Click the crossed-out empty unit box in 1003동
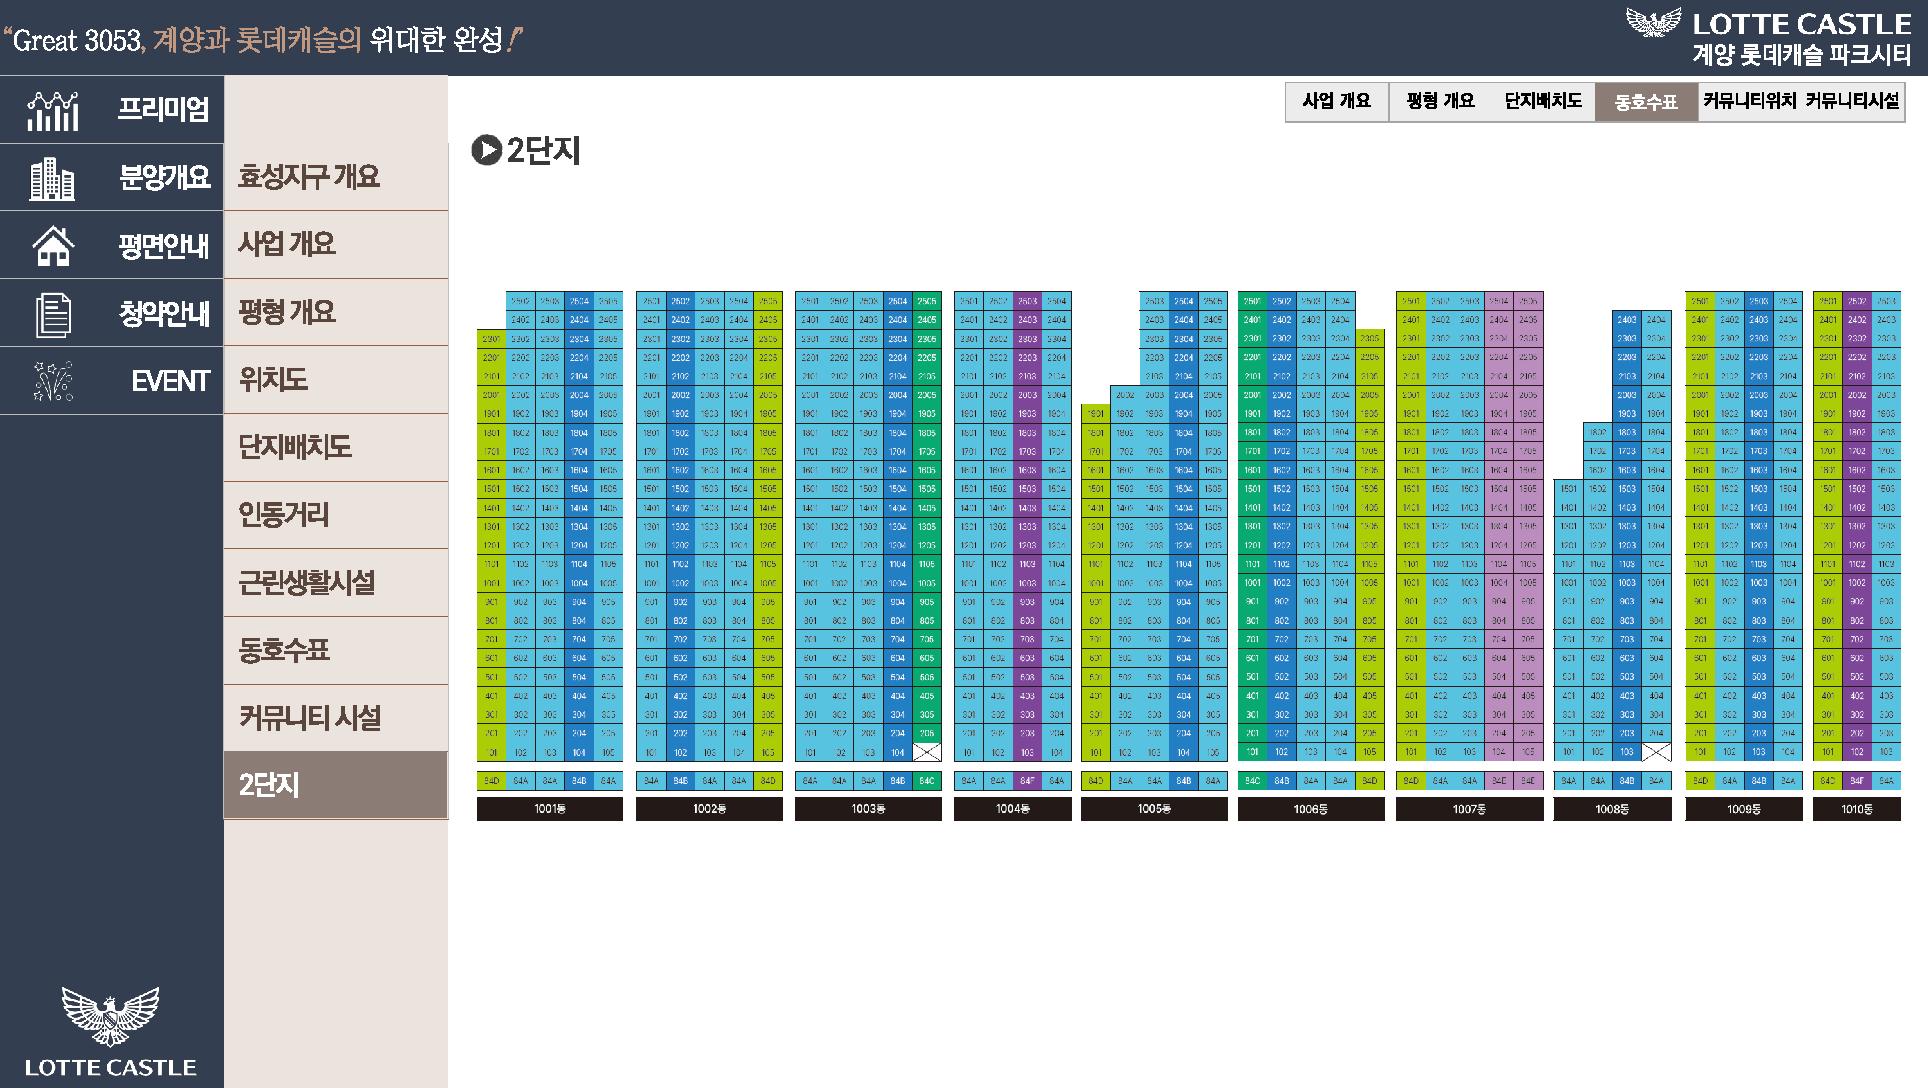The height and width of the screenshot is (1088, 1928). point(927,752)
